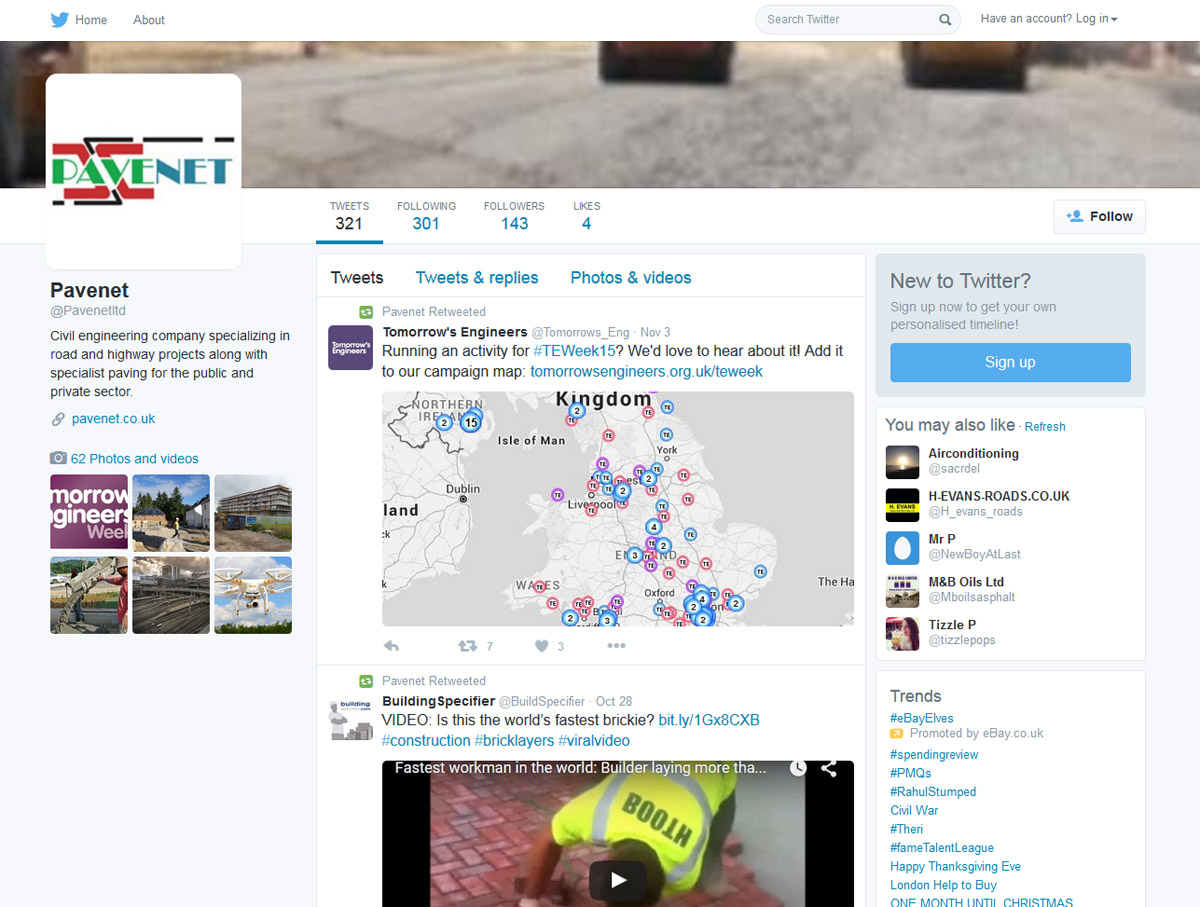Open the Civil War trend

[914, 811]
